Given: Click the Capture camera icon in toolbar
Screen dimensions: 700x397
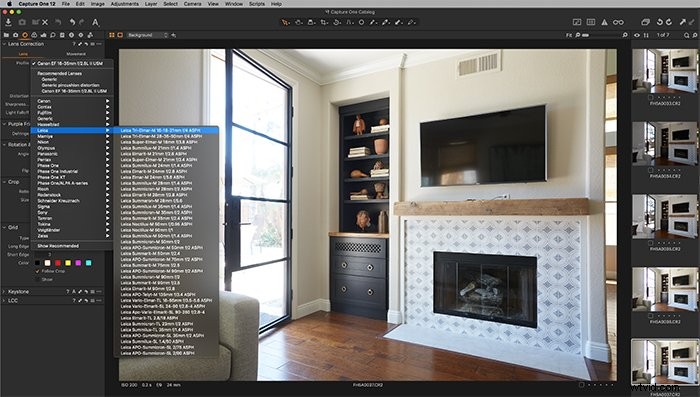Looking at the screenshot, I should [22, 22].
